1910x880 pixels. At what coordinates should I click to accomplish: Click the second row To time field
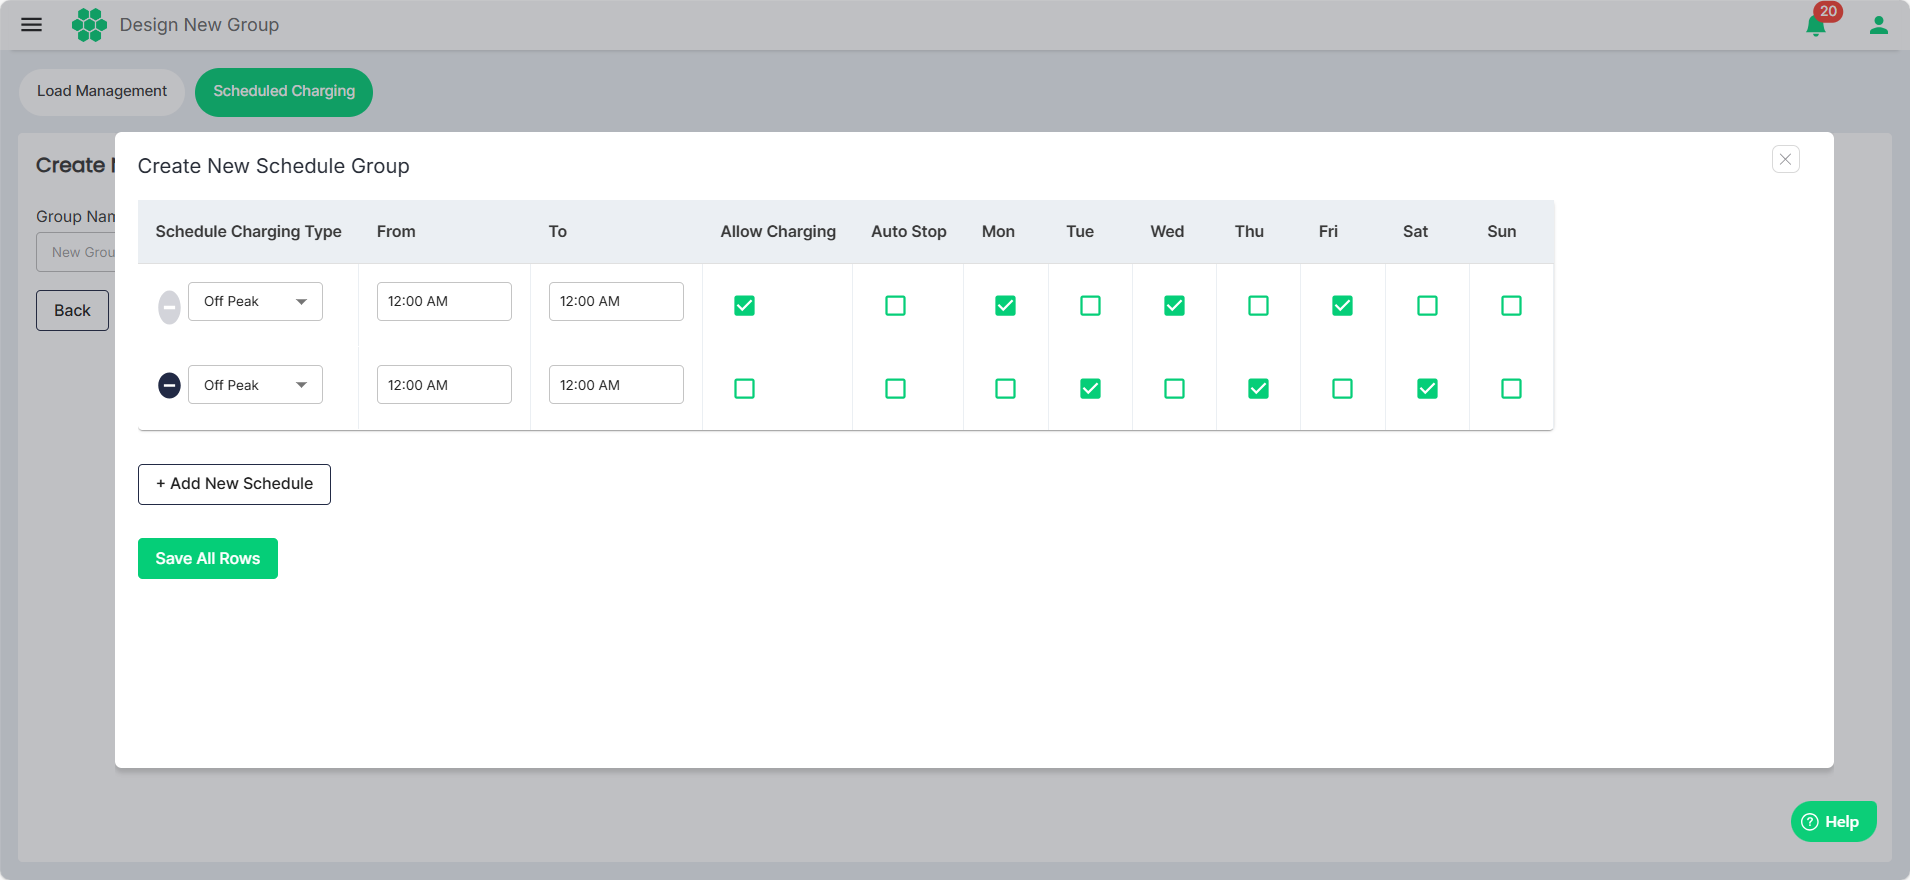click(x=616, y=385)
